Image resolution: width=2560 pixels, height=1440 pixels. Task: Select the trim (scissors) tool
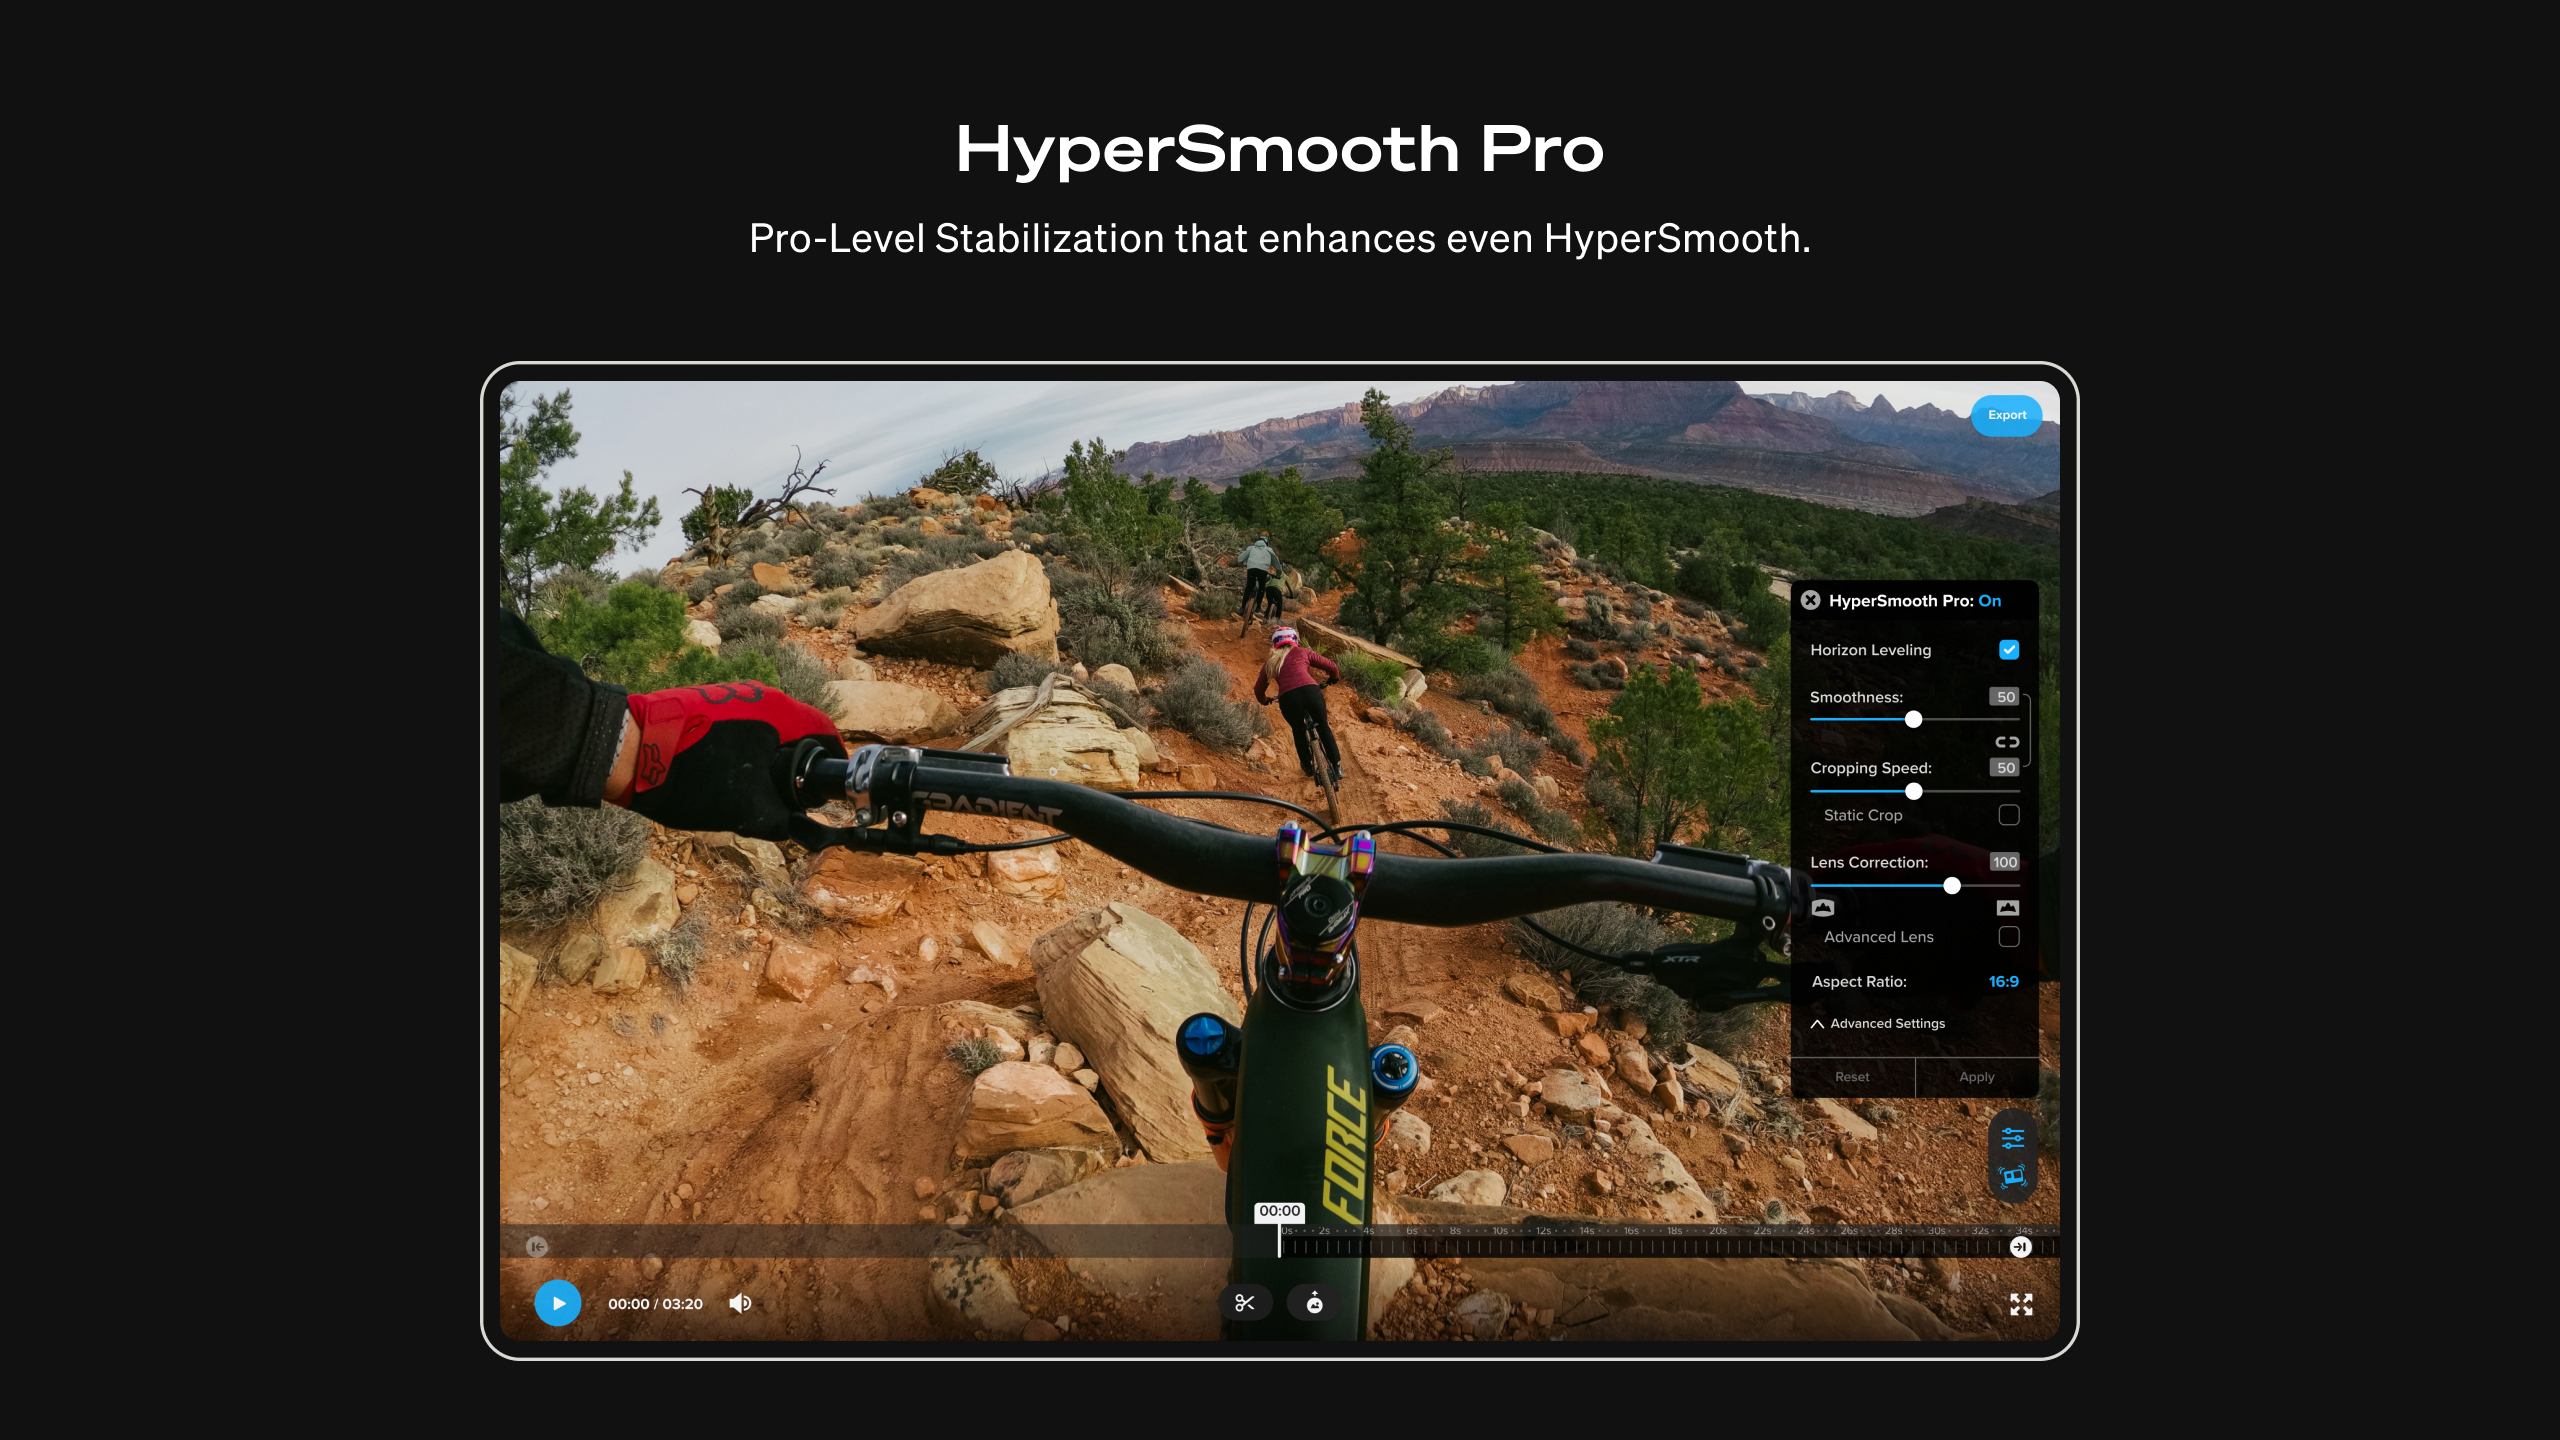(x=1246, y=1303)
